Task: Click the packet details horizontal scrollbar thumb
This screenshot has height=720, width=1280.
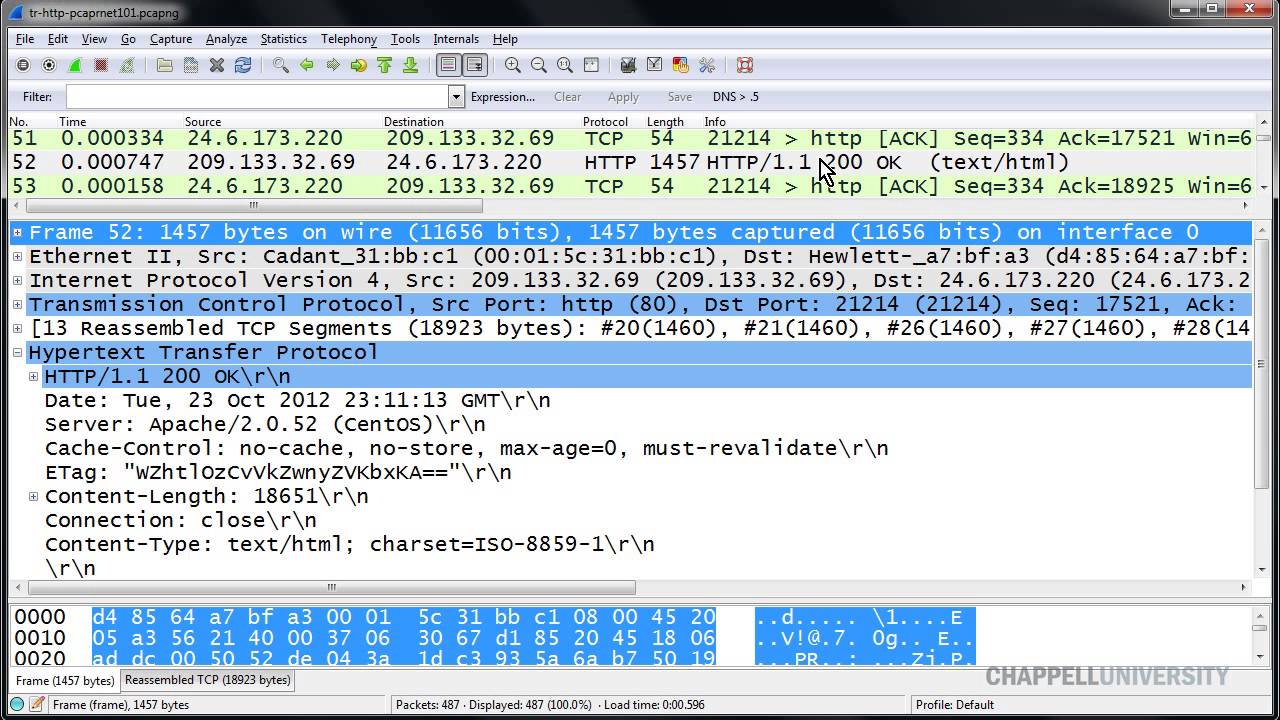Action: [x=330, y=588]
